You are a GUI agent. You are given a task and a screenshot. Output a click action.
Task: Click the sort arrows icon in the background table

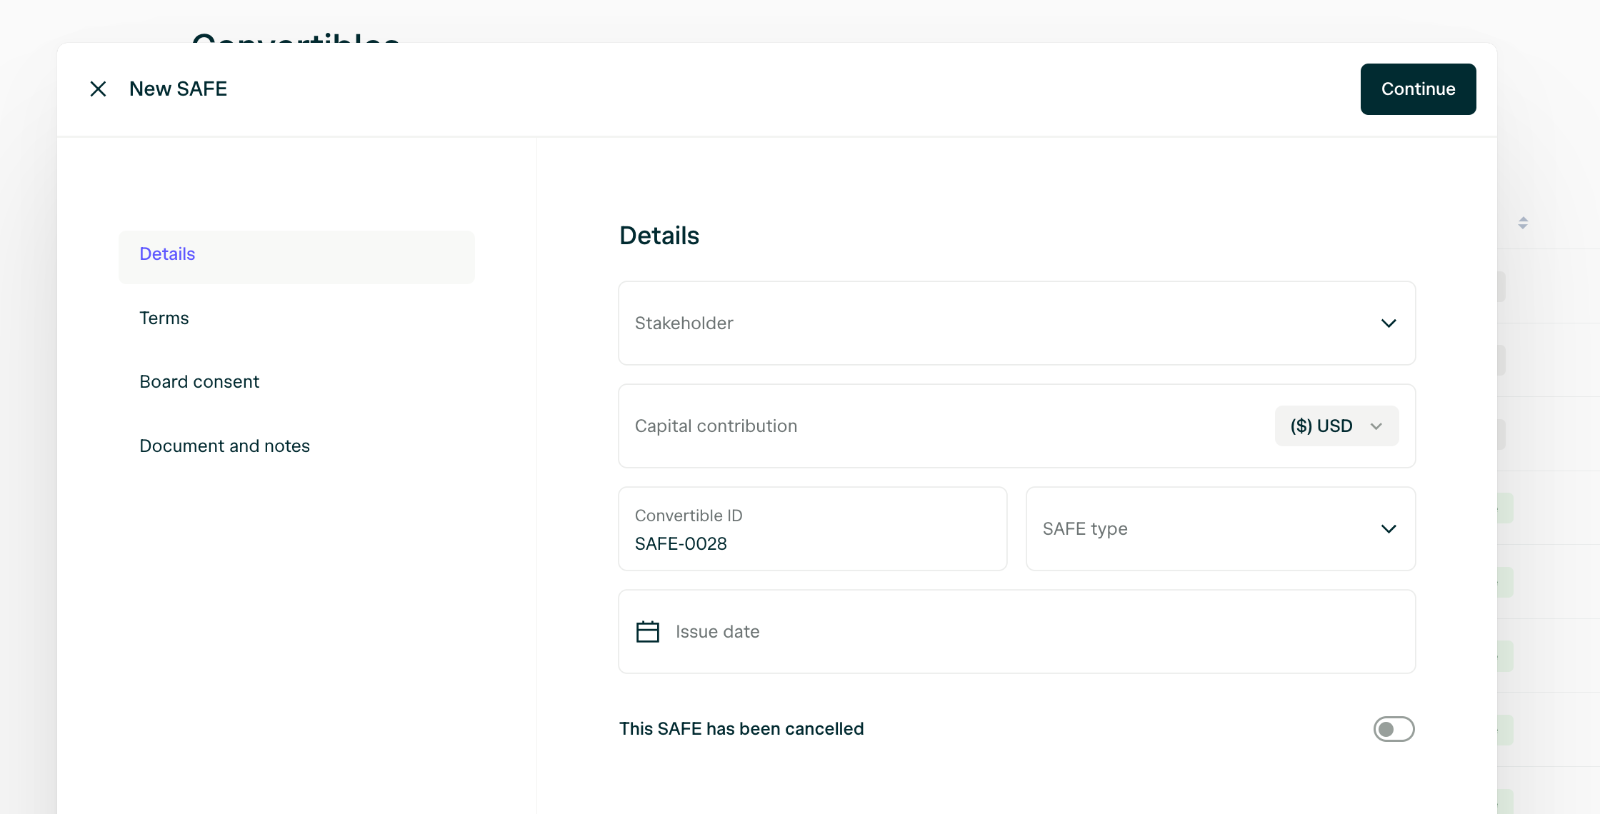[1523, 223]
